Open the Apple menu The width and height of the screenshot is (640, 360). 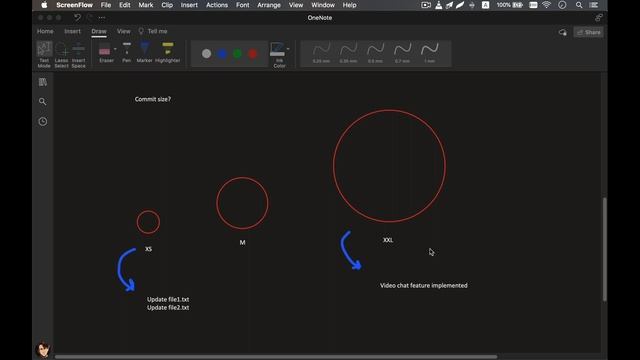pyautogui.click(x=44, y=5)
